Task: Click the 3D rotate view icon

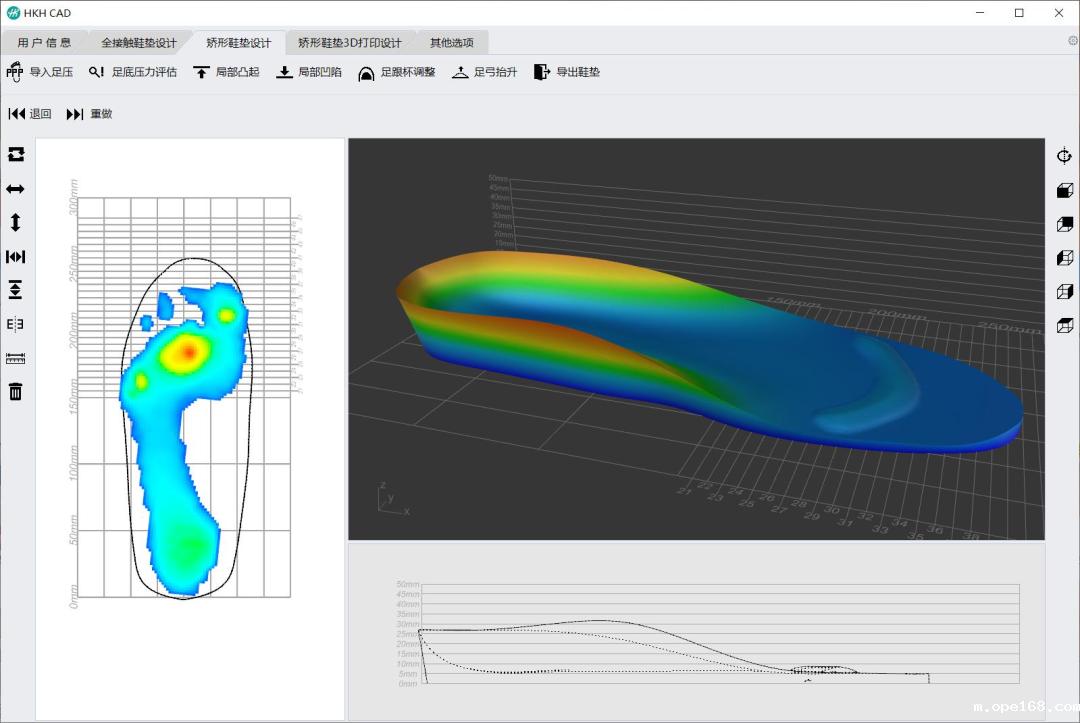Action: click(x=1064, y=156)
